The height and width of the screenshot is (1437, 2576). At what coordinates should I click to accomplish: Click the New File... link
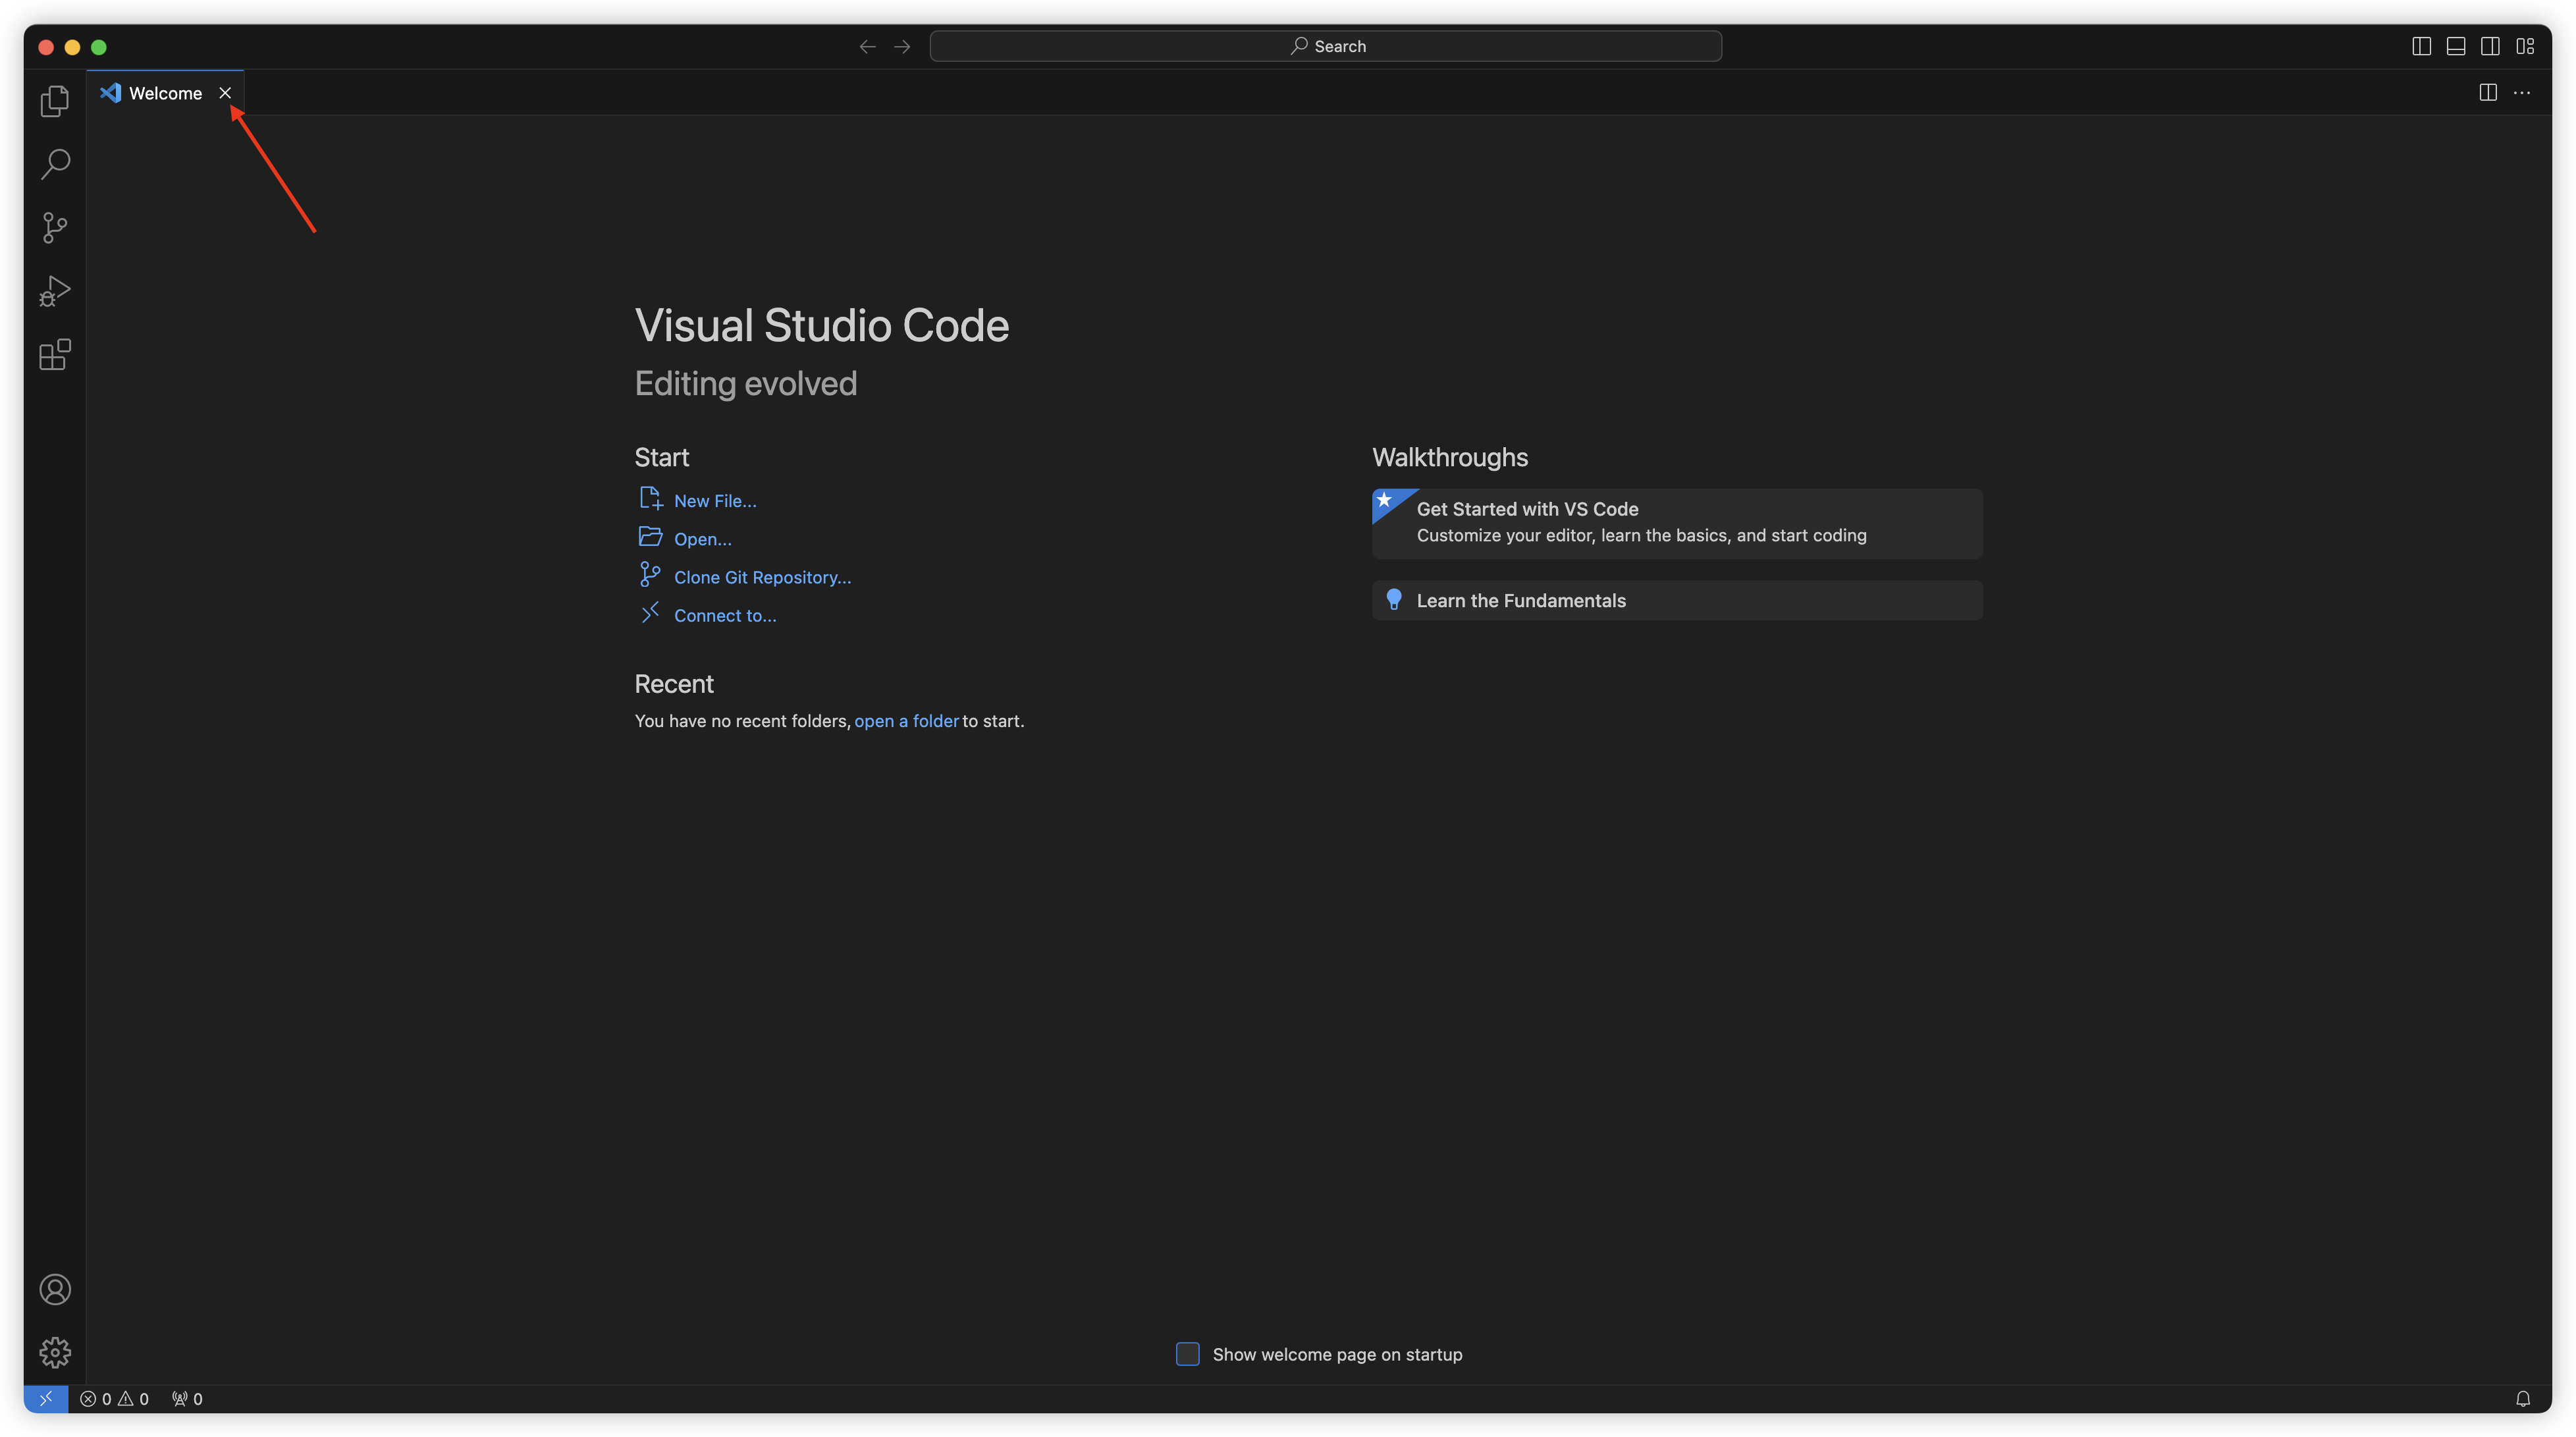click(x=714, y=501)
